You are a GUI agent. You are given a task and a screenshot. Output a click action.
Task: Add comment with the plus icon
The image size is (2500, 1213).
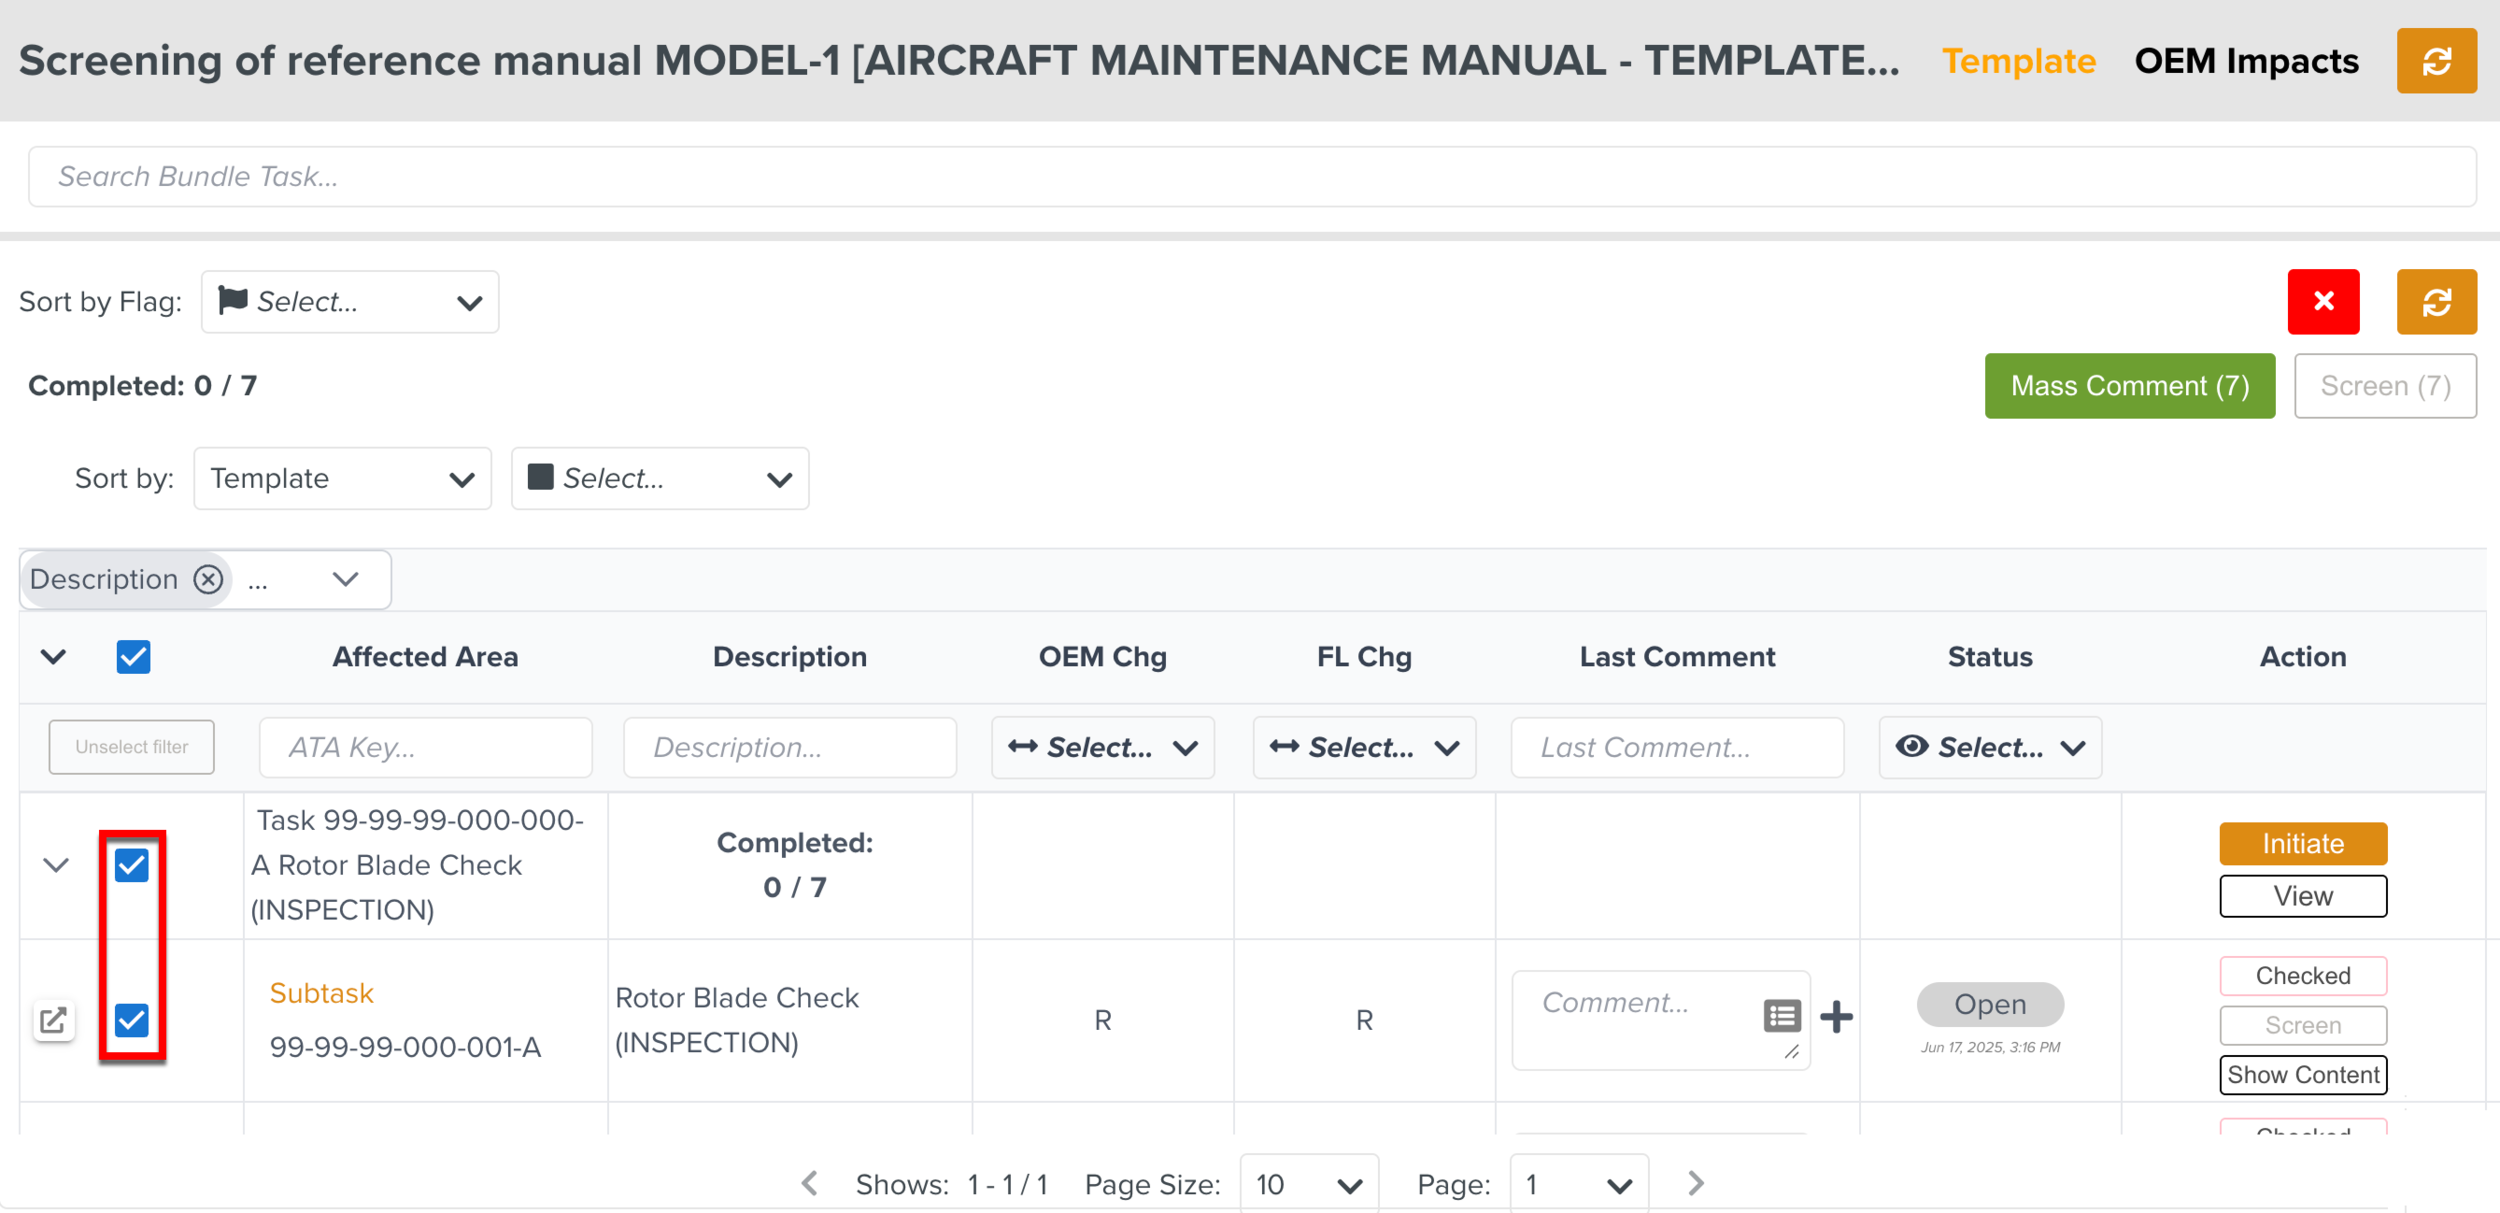[x=1836, y=1017]
